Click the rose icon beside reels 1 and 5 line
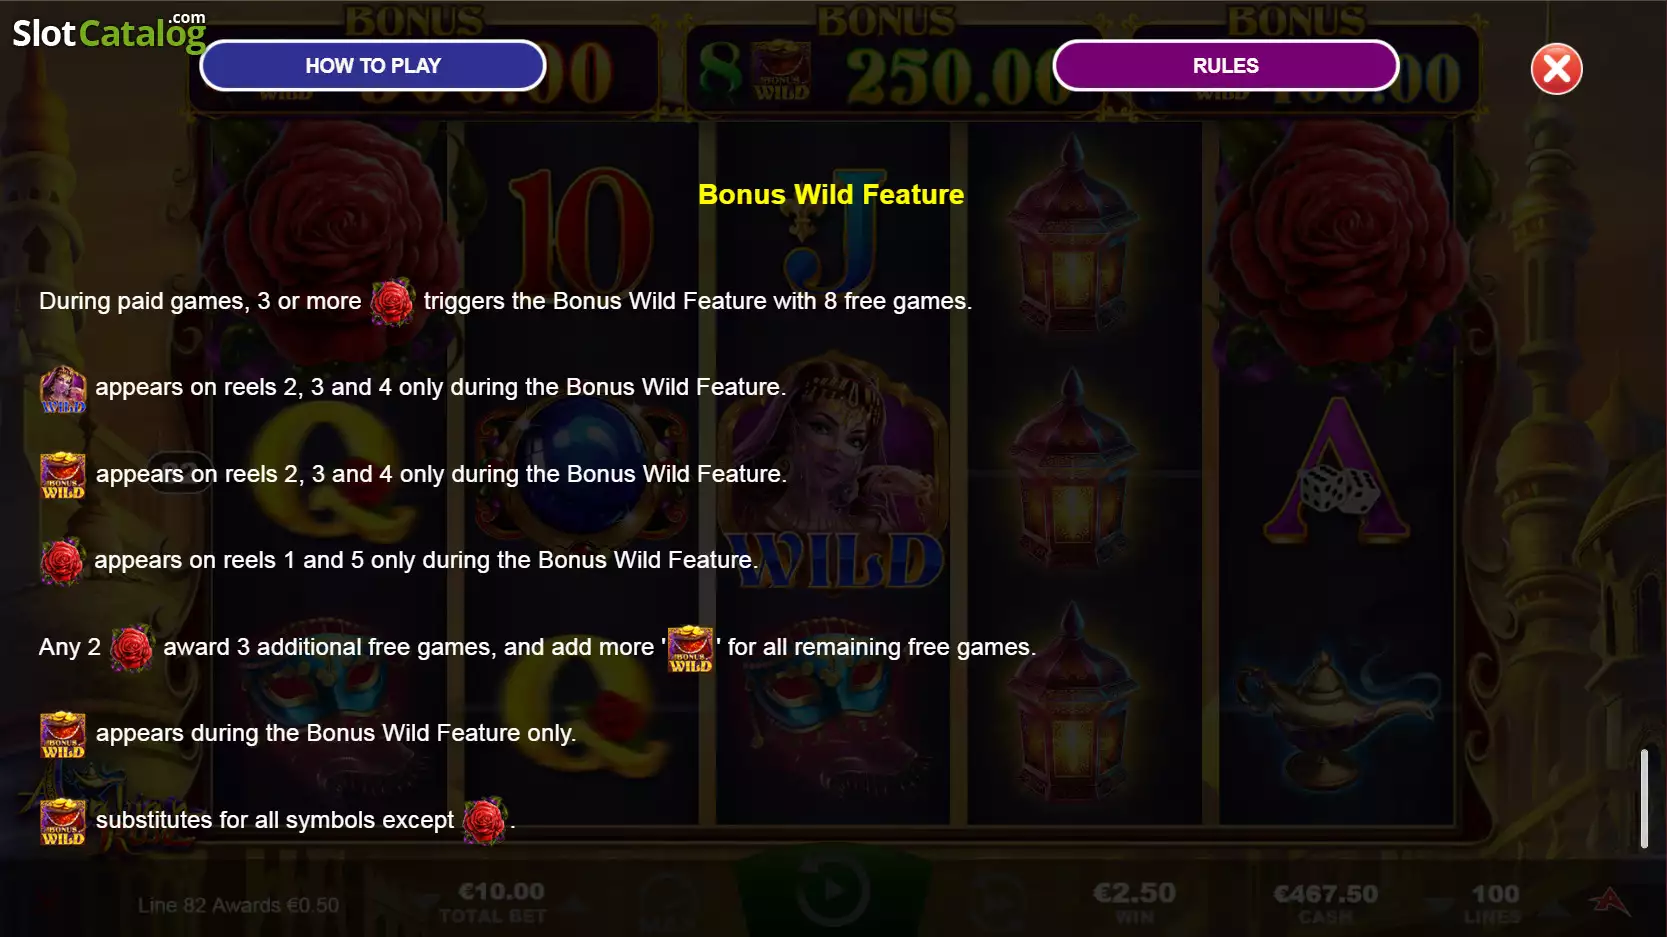This screenshot has height=937, width=1667. pyautogui.click(x=62, y=562)
